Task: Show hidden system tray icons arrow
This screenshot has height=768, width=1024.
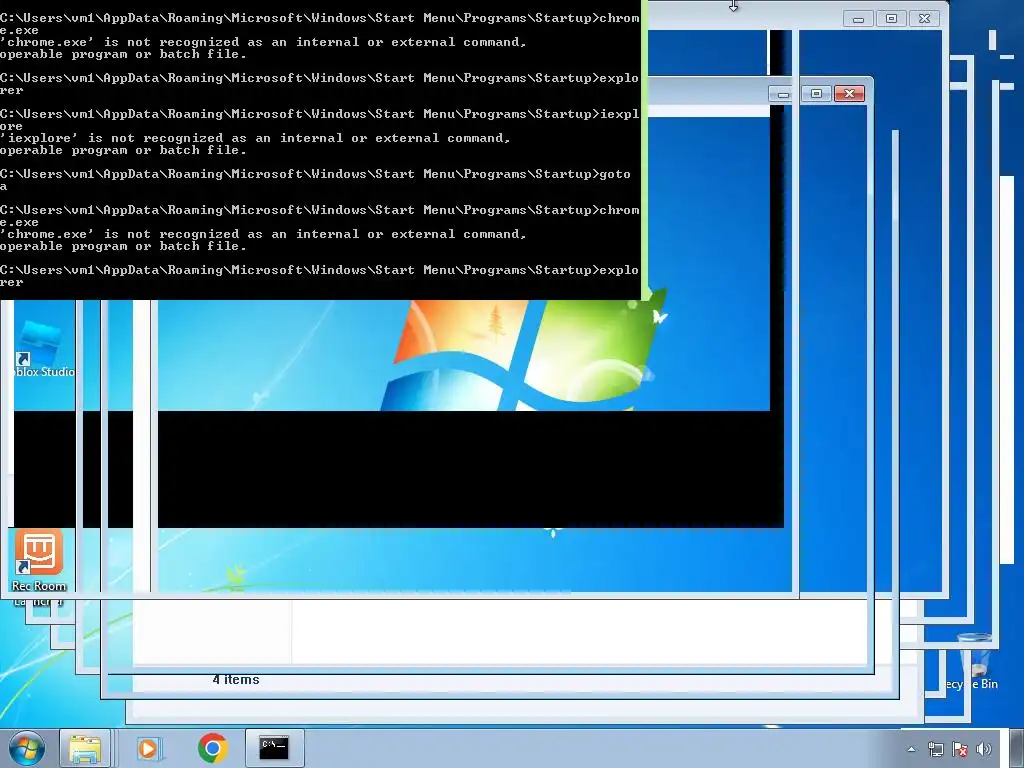Action: pos(911,750)
